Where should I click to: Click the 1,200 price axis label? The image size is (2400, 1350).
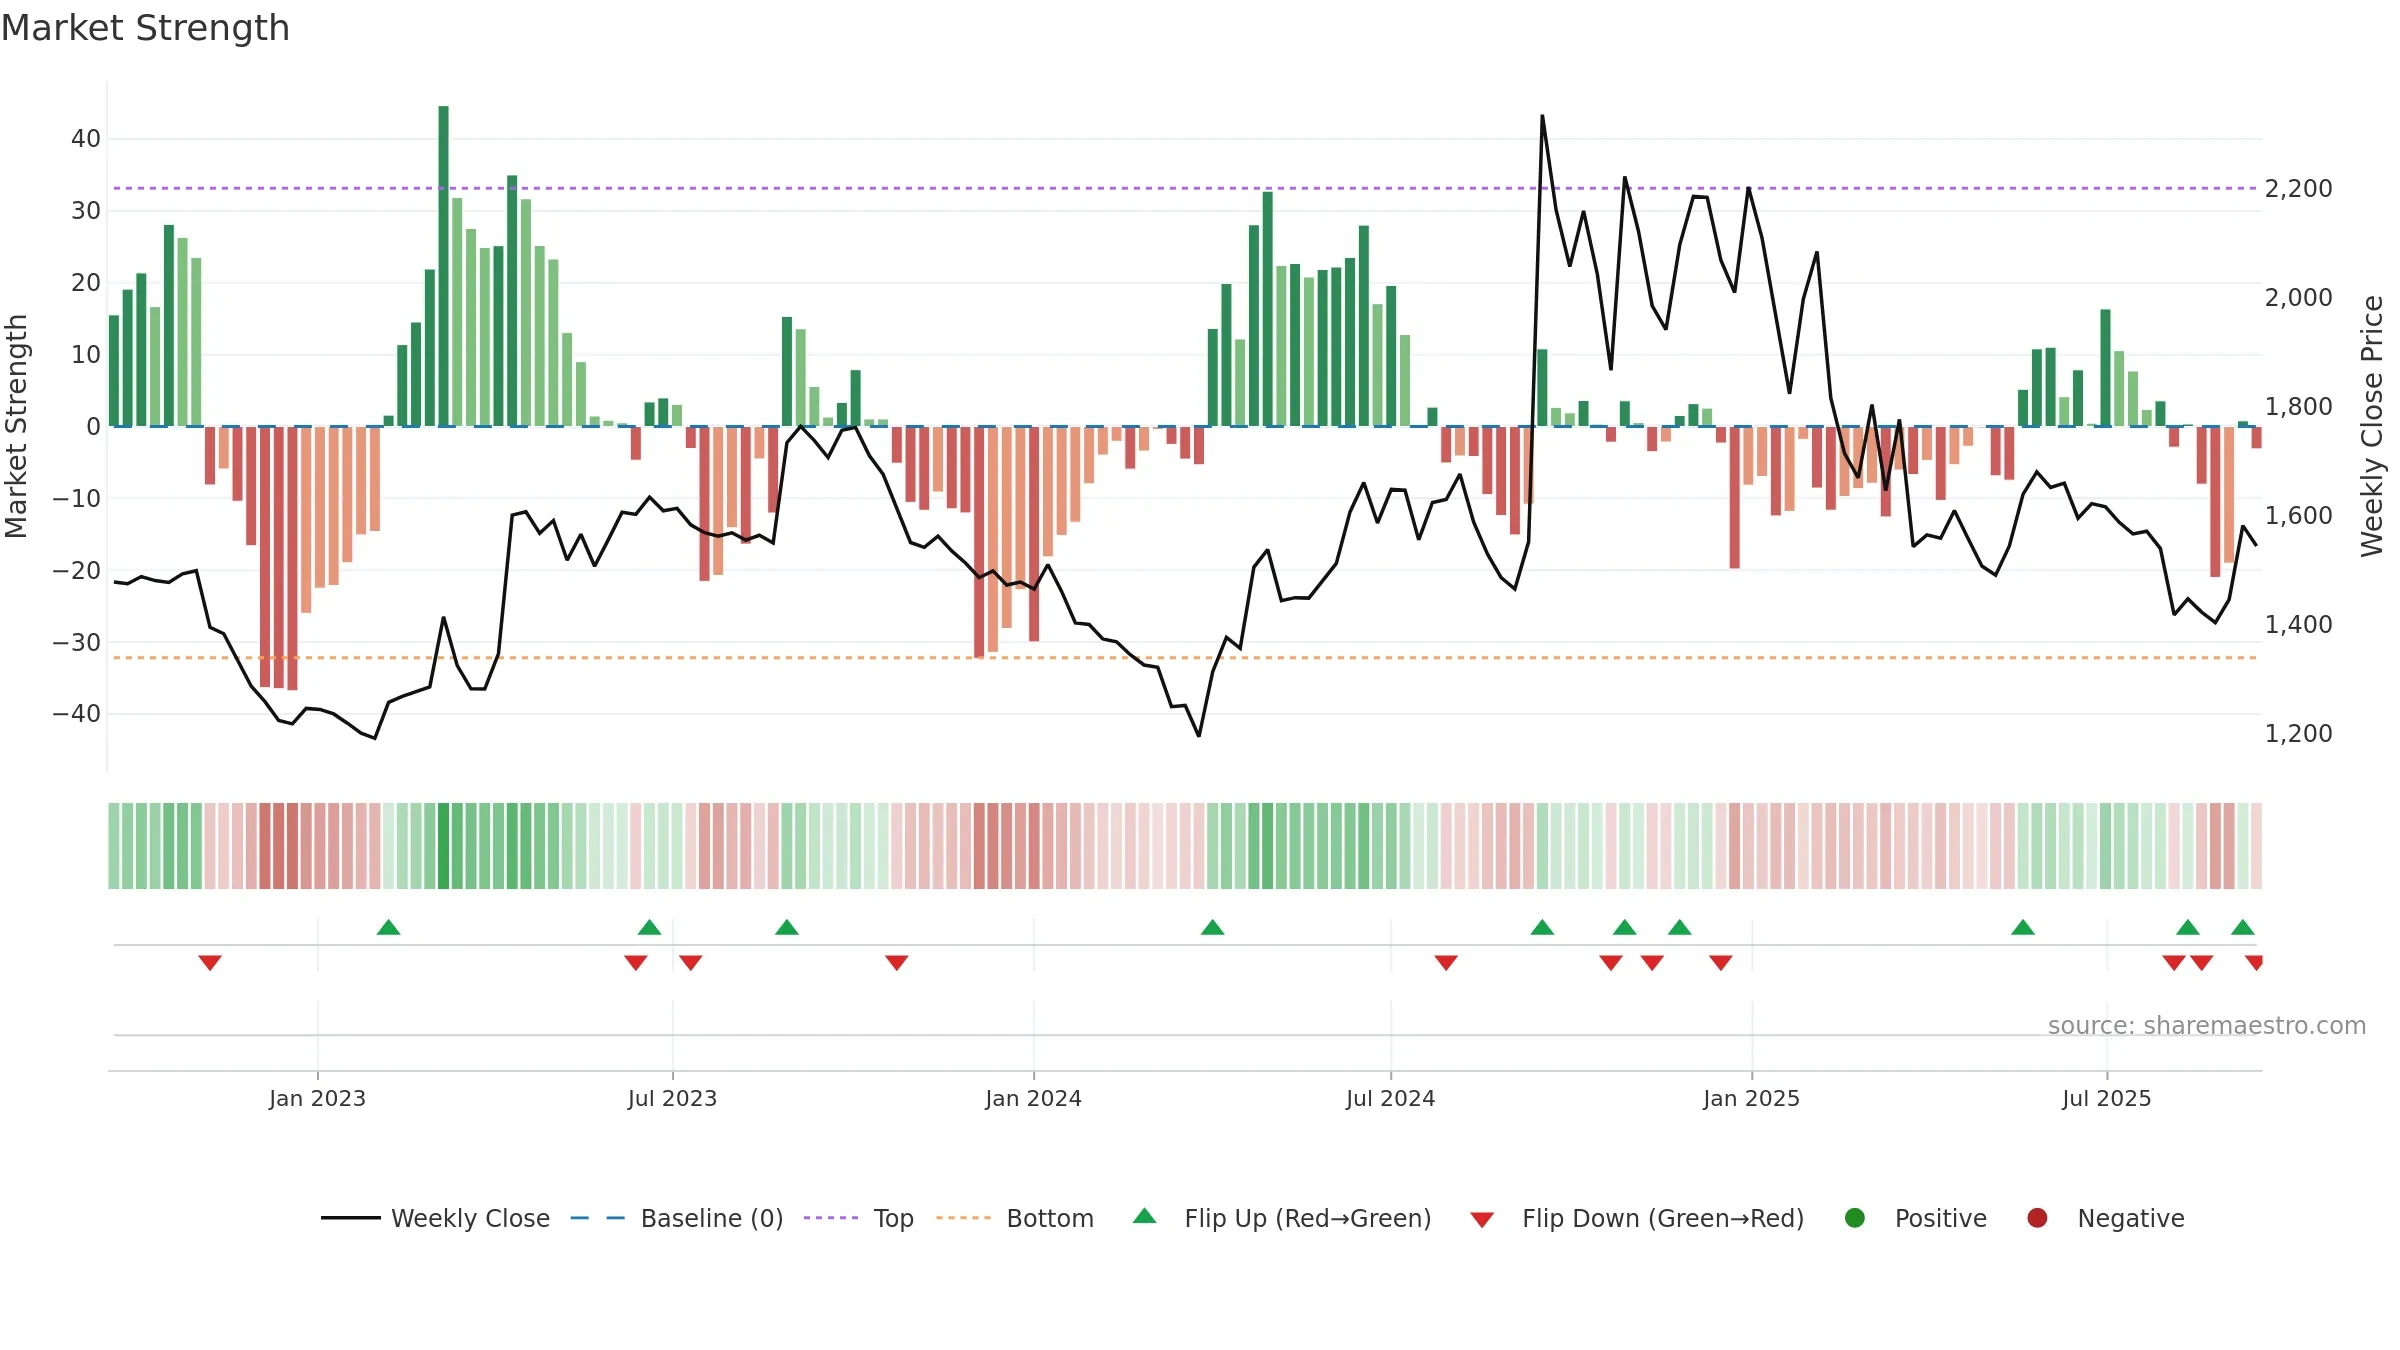click(2298, 733)
